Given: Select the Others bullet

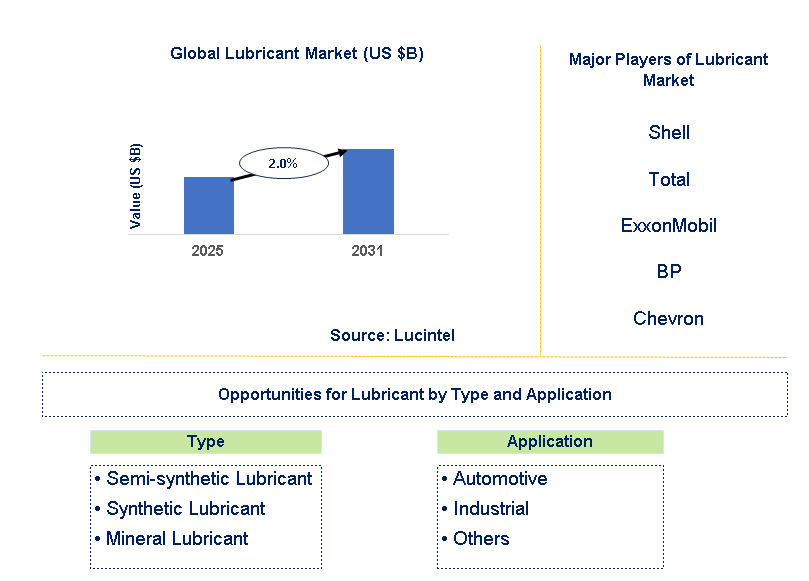Looking at the screenshot, I should pos(476,539).
